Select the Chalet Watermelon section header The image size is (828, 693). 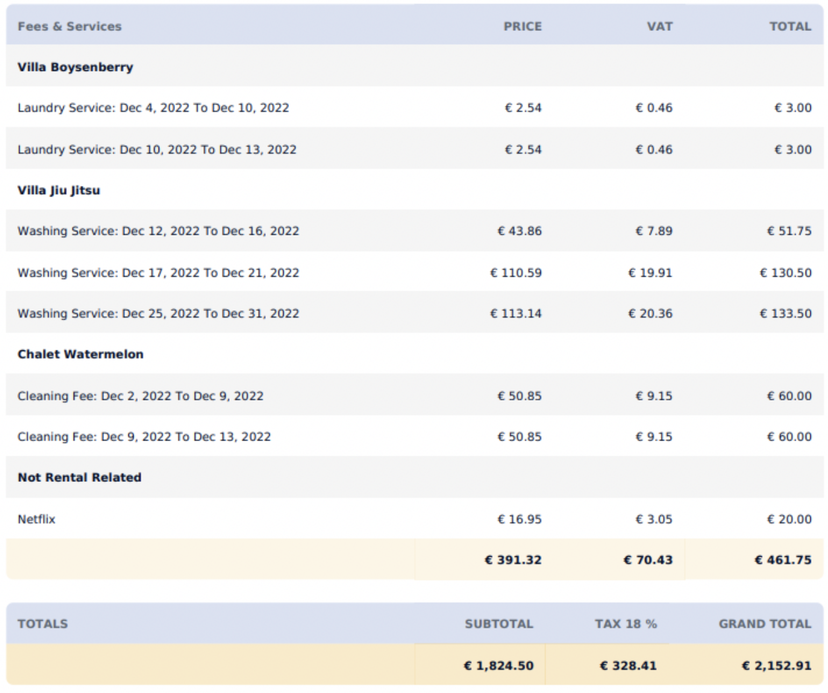point(78,354)
